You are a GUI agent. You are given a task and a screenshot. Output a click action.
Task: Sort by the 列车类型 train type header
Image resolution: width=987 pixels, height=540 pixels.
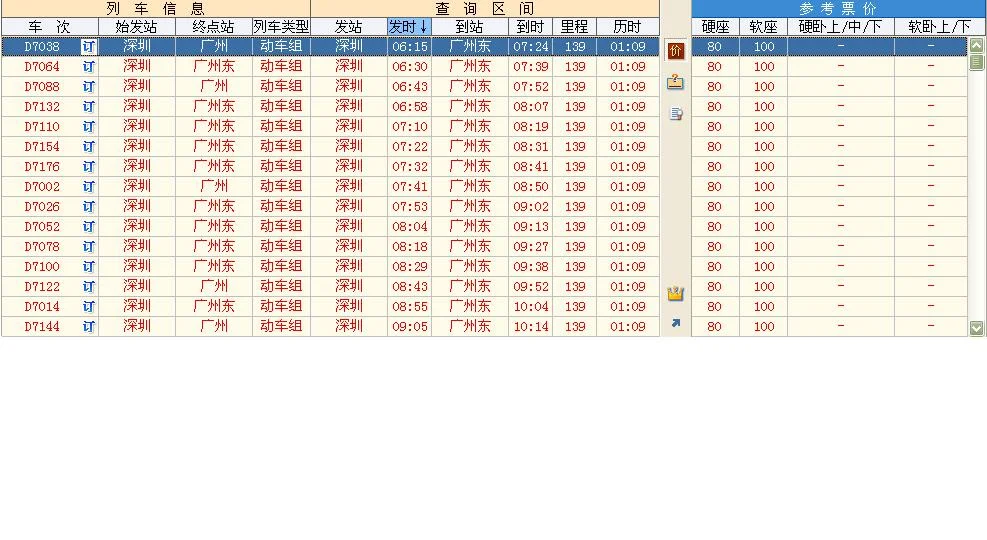[281, 27]
